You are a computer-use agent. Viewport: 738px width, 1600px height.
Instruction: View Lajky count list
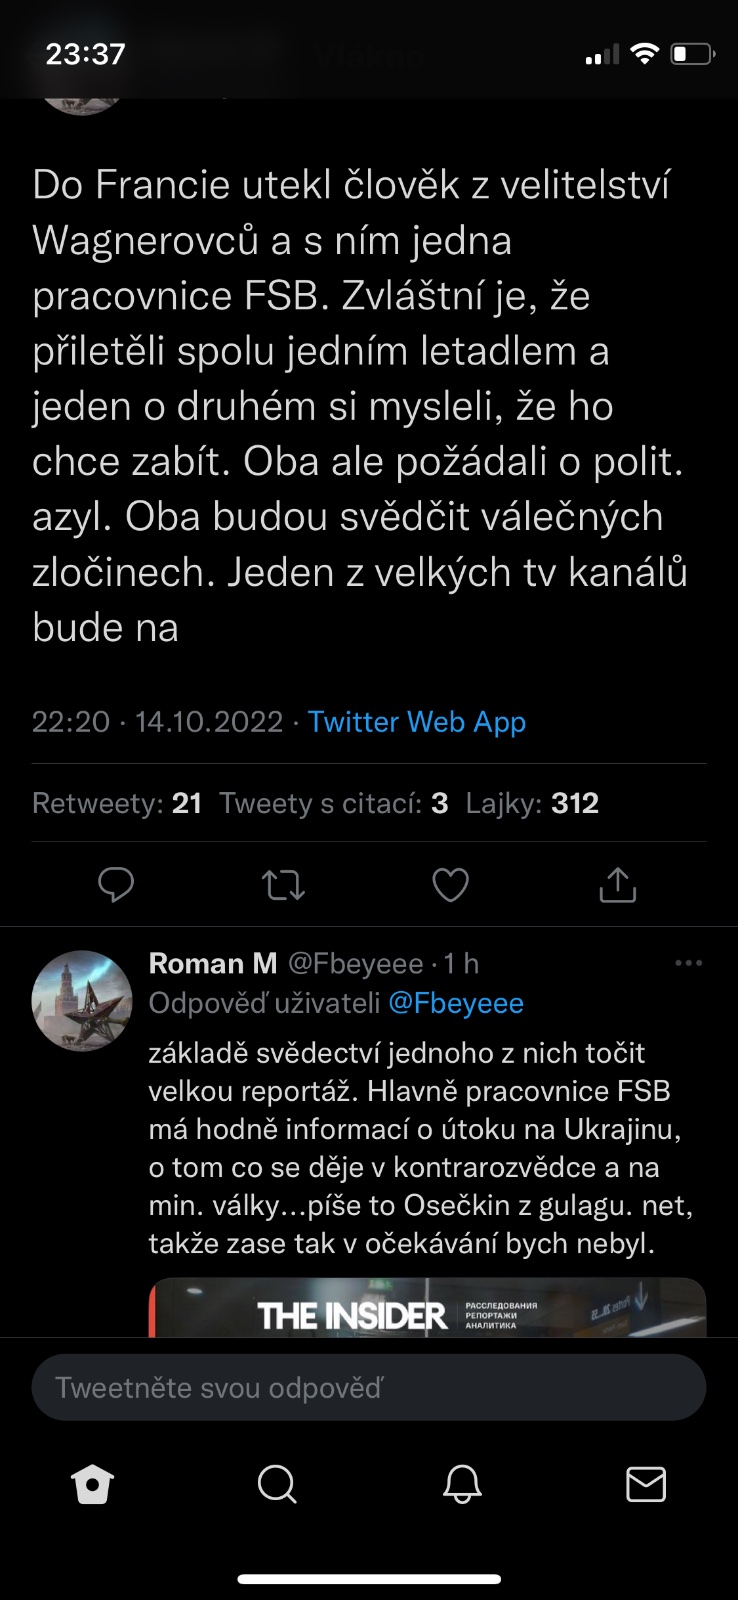532,803
